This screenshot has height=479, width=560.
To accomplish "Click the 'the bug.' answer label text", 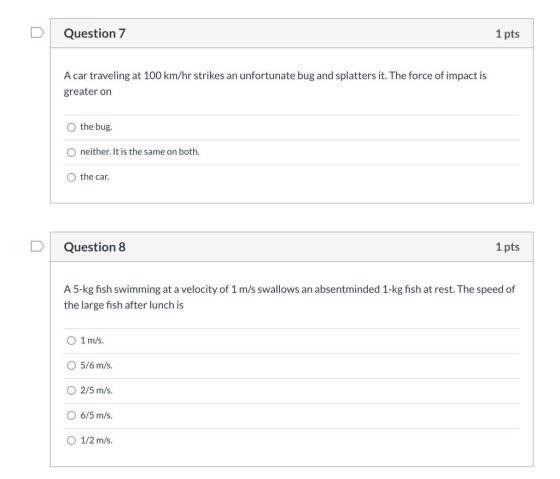I will click(x=96, y=127).
